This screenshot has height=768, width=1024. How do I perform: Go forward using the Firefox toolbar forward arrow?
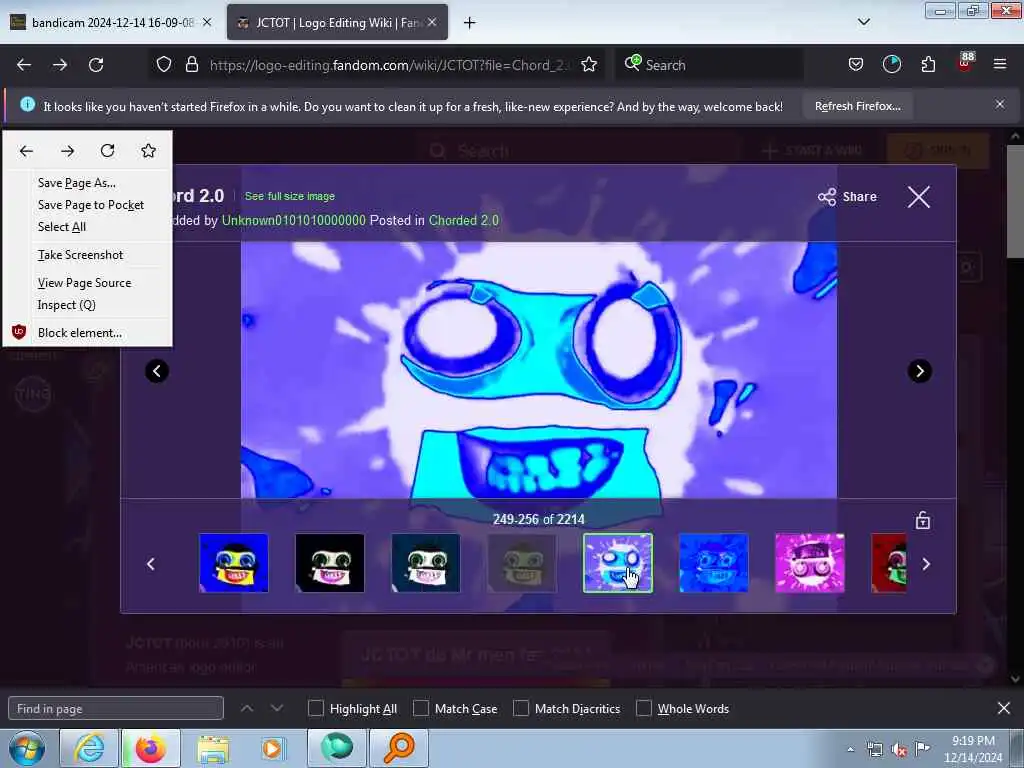60,65
